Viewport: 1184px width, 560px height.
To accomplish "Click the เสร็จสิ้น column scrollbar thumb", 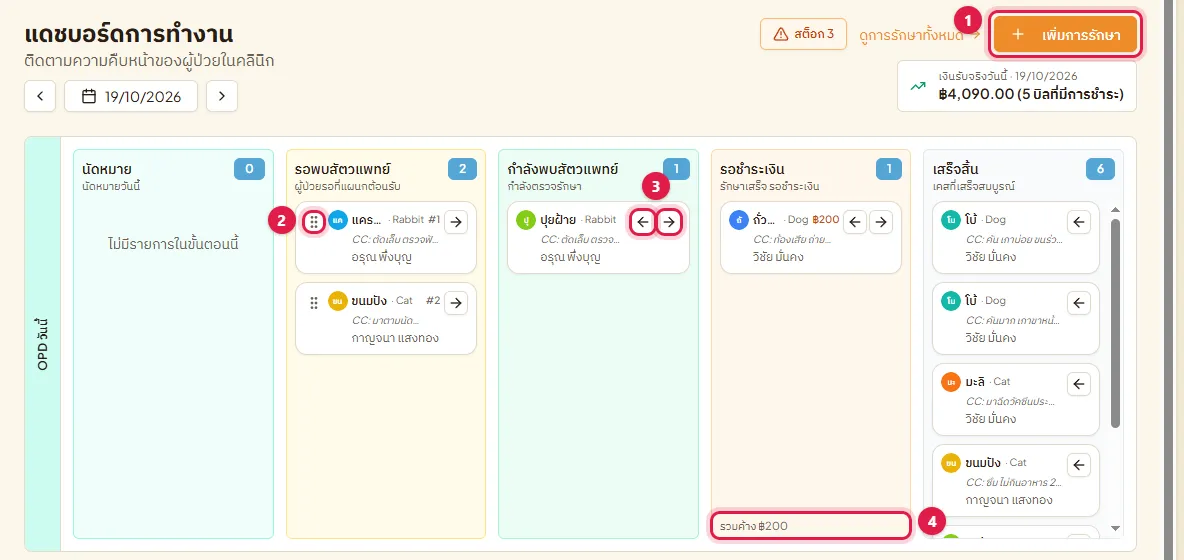I will 1115,323.
